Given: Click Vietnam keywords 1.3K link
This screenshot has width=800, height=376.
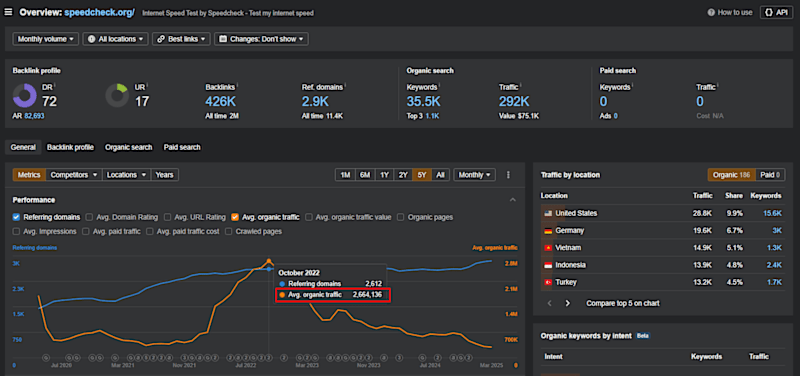Looking at the screenshot, I should pyautogui.click(x=774, y=247).
